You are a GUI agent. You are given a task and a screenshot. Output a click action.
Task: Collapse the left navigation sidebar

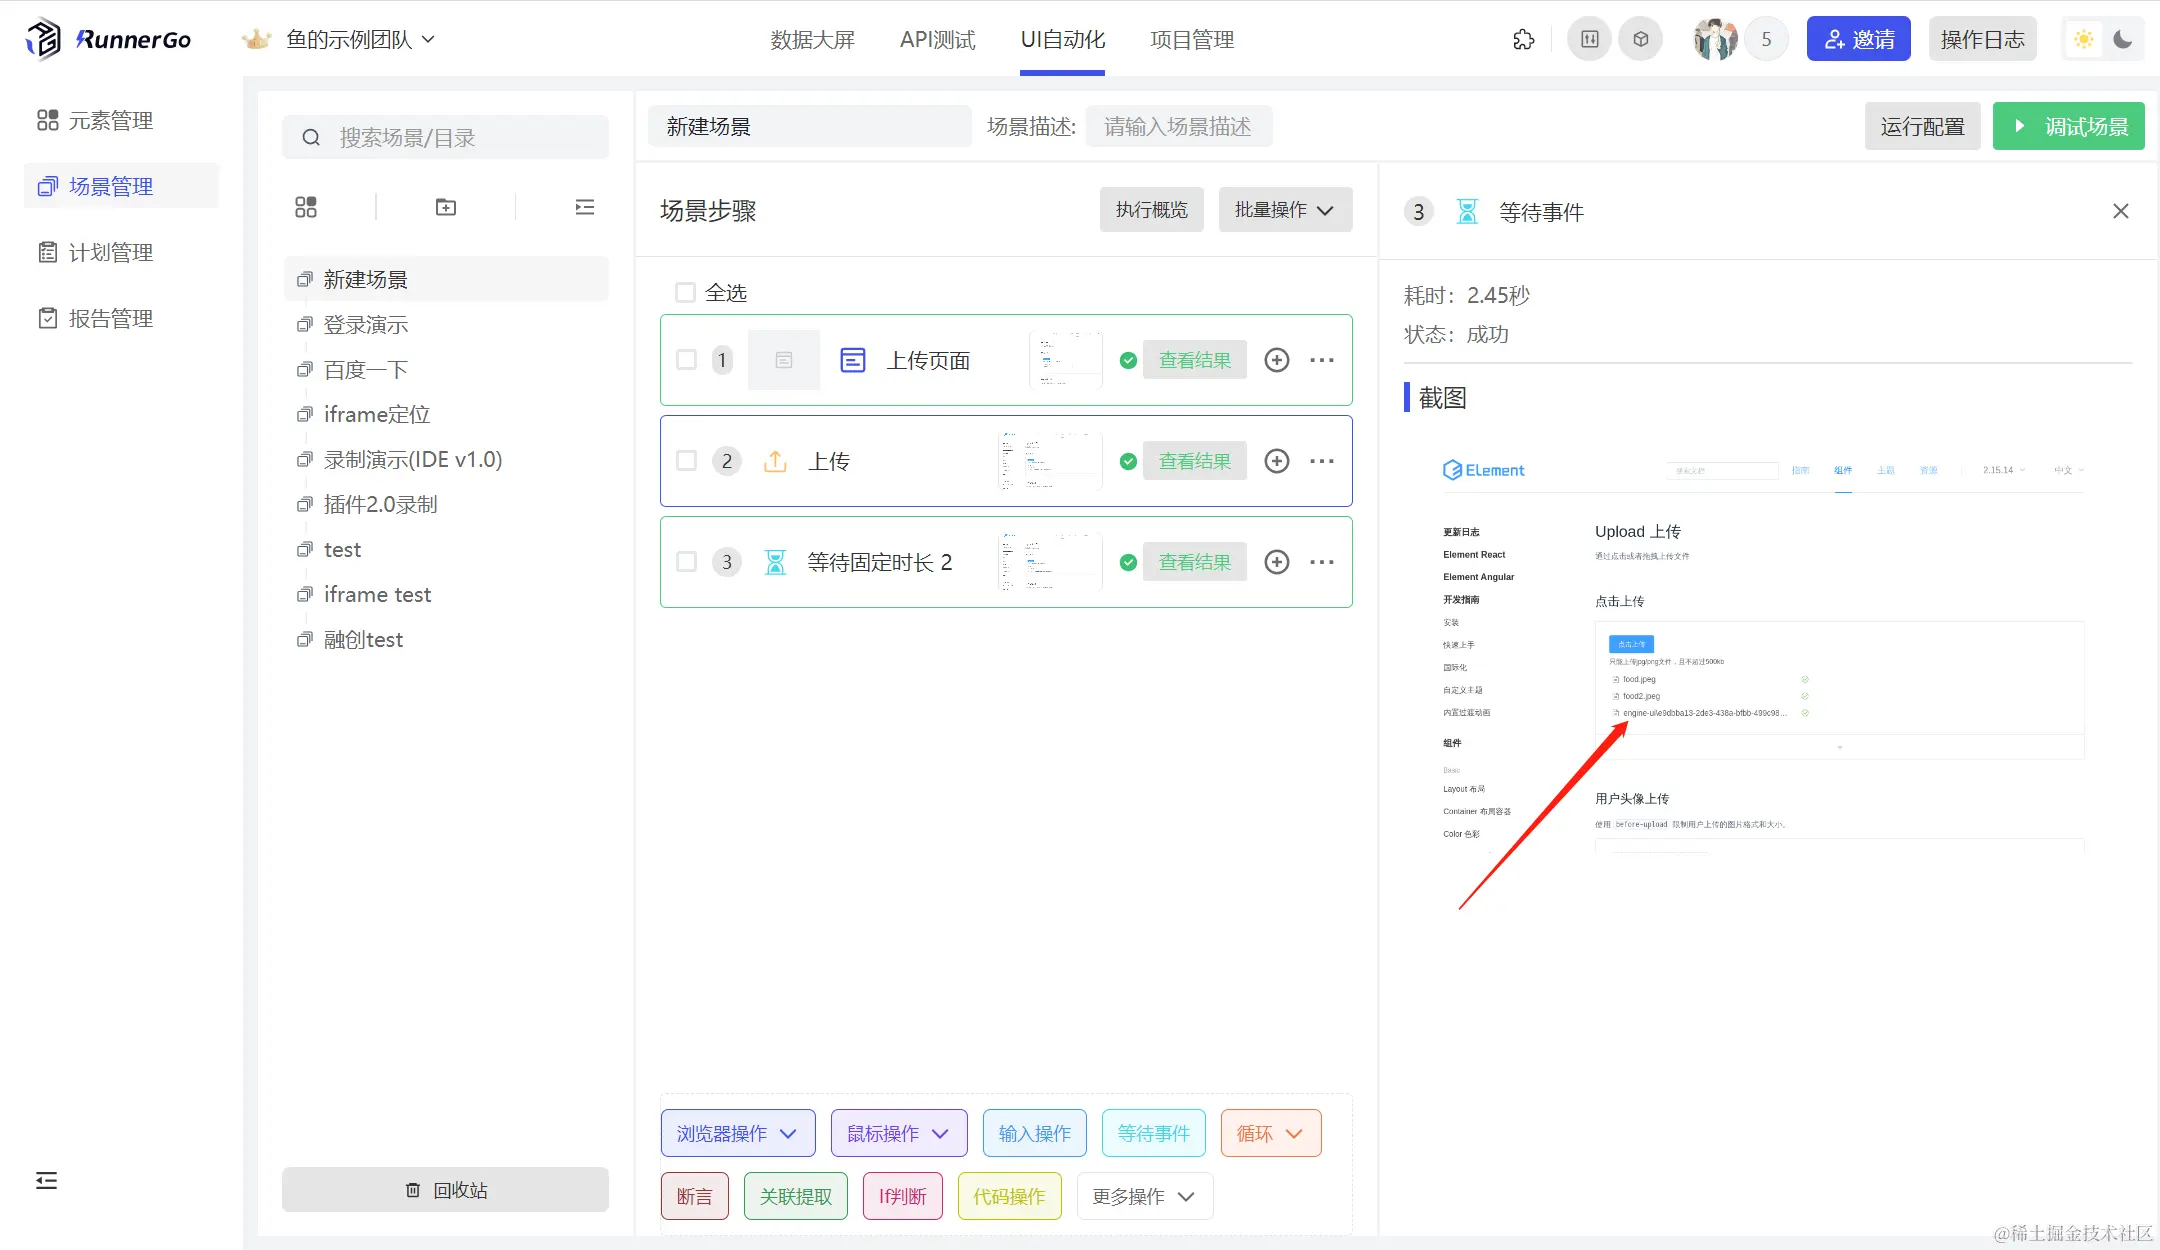pos(46,1181)
